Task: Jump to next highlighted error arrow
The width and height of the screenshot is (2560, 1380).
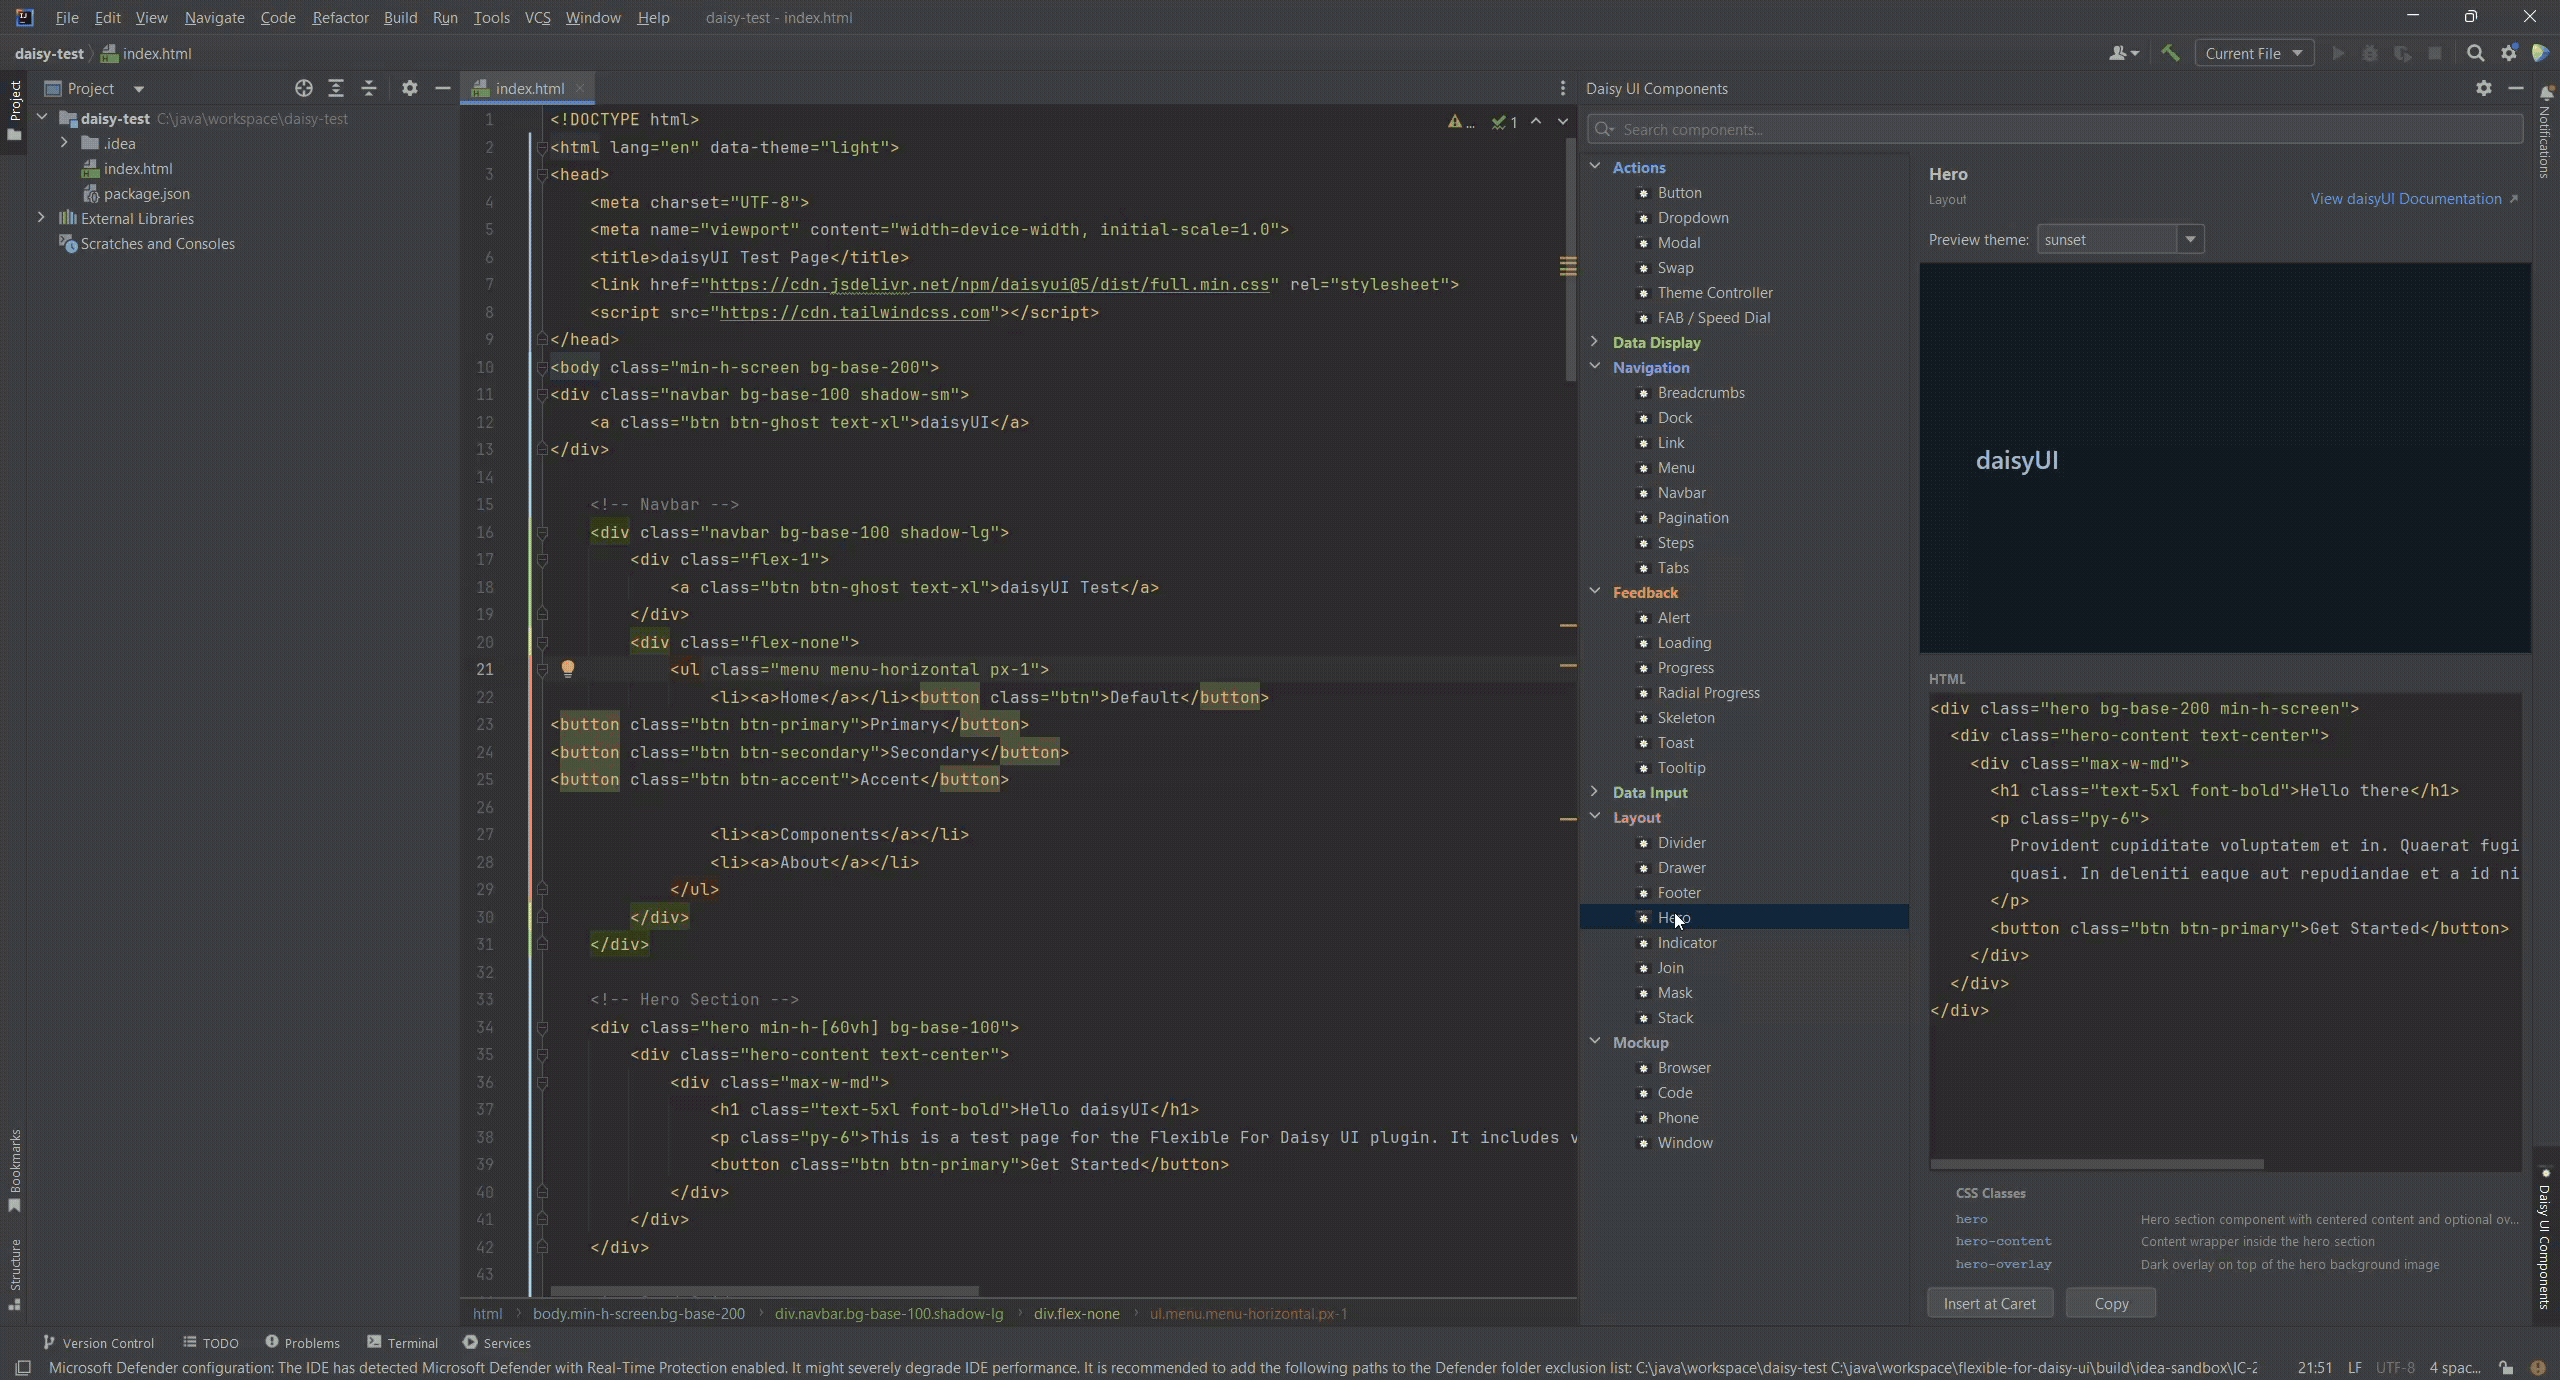Action: 1562,121
